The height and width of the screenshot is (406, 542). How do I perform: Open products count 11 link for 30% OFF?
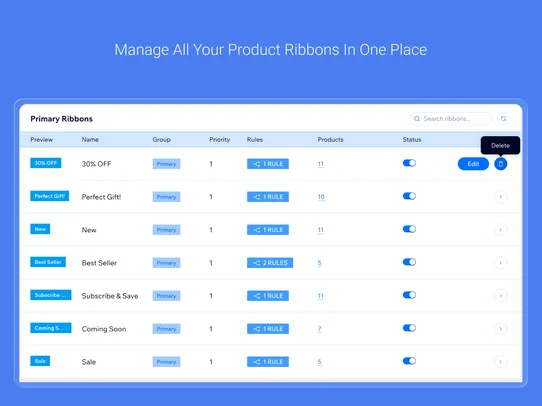321,164
